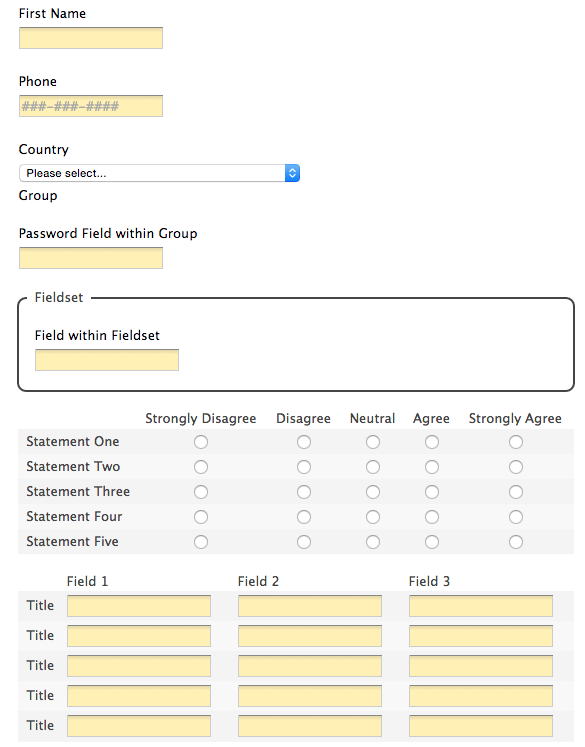Select Strongly Disagree for Statement One

tap(201, 442)
